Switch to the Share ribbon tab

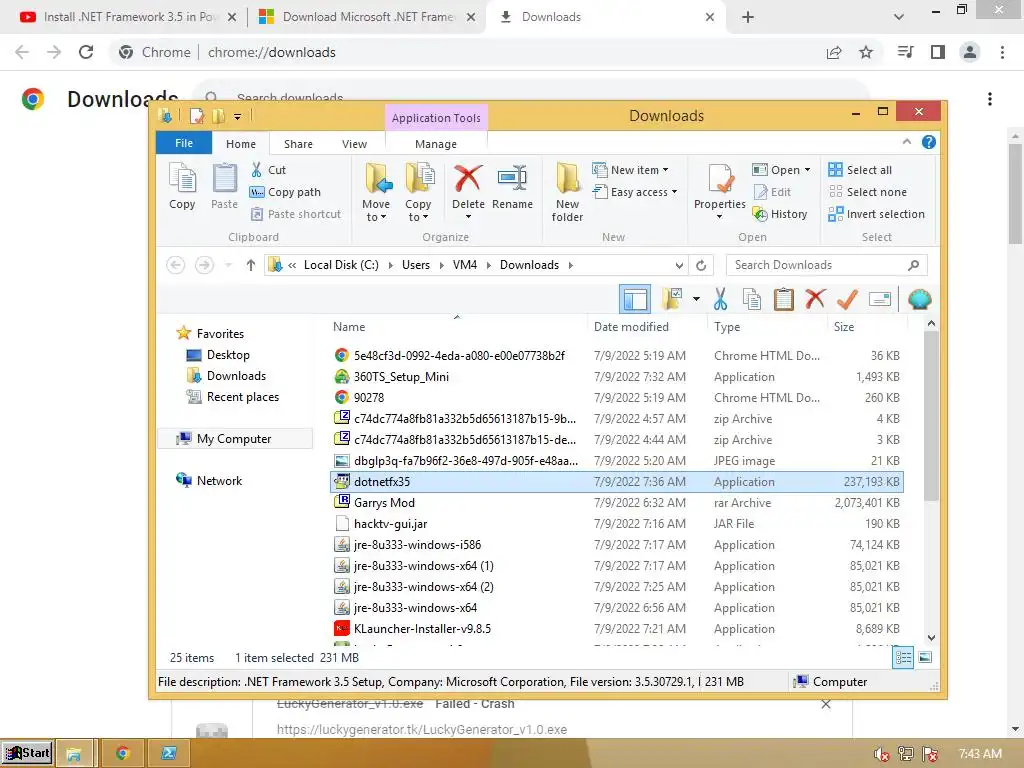click(298, 144)
